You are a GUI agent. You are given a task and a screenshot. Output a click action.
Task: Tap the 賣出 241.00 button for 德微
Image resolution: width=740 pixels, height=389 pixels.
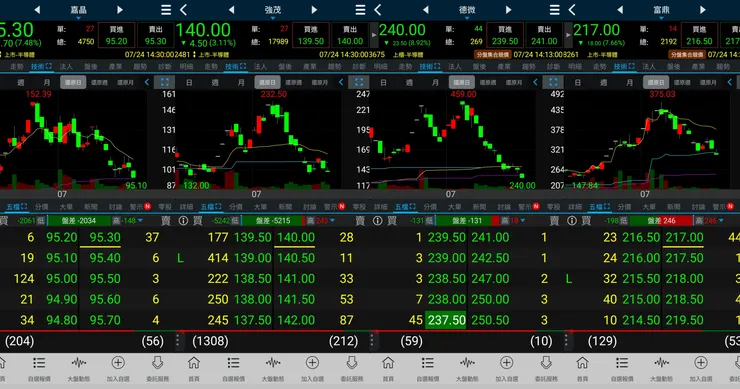point(544,35)
